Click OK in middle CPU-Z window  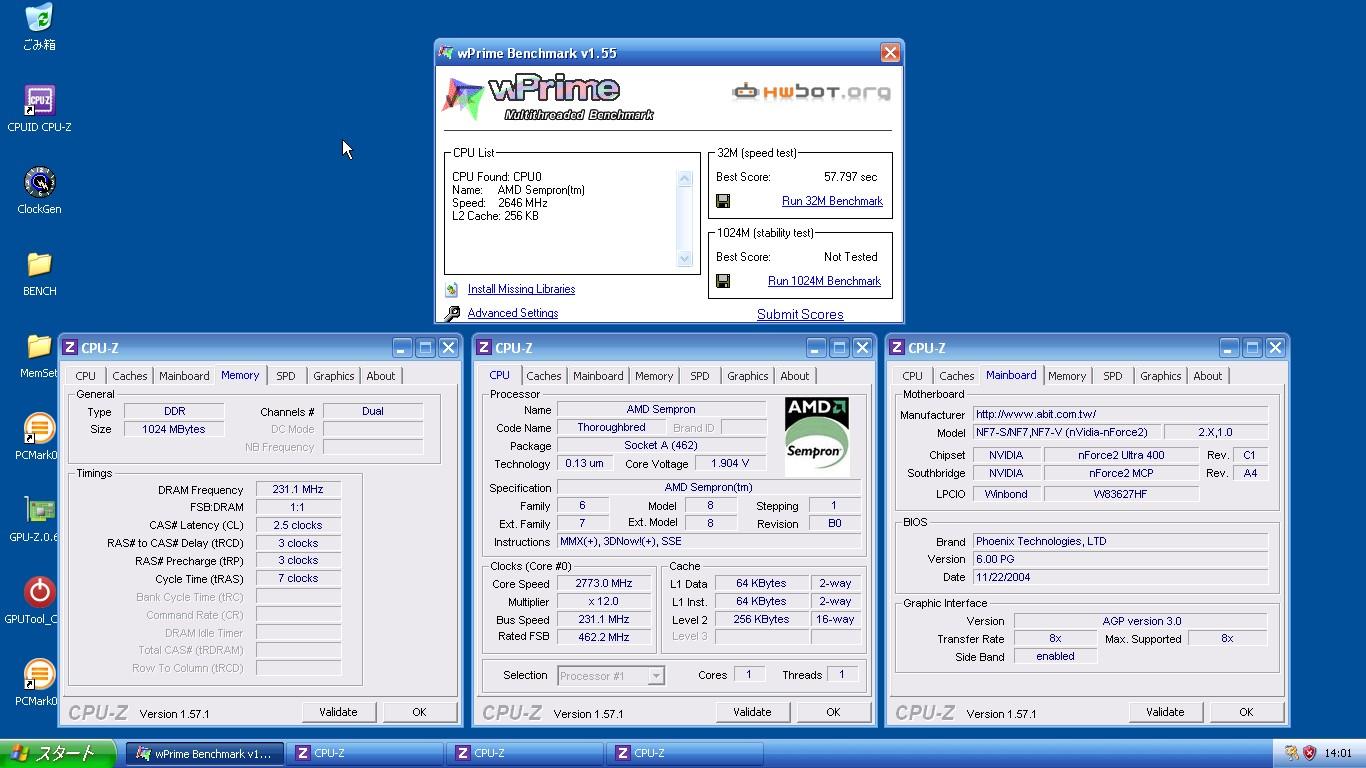click(x=833, y=712)
